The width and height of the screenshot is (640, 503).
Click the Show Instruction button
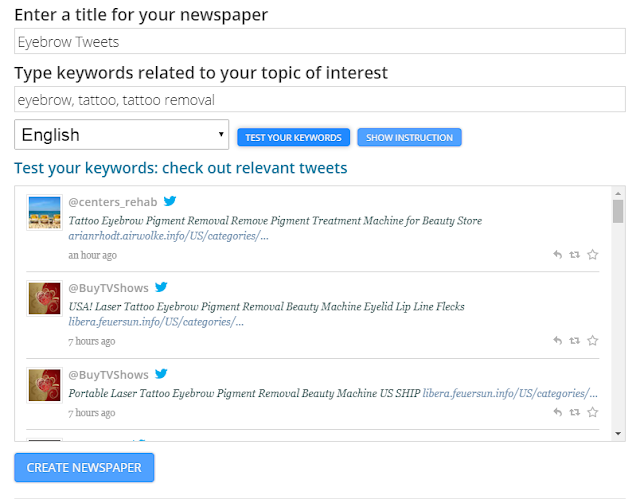(x=409, y=138)
